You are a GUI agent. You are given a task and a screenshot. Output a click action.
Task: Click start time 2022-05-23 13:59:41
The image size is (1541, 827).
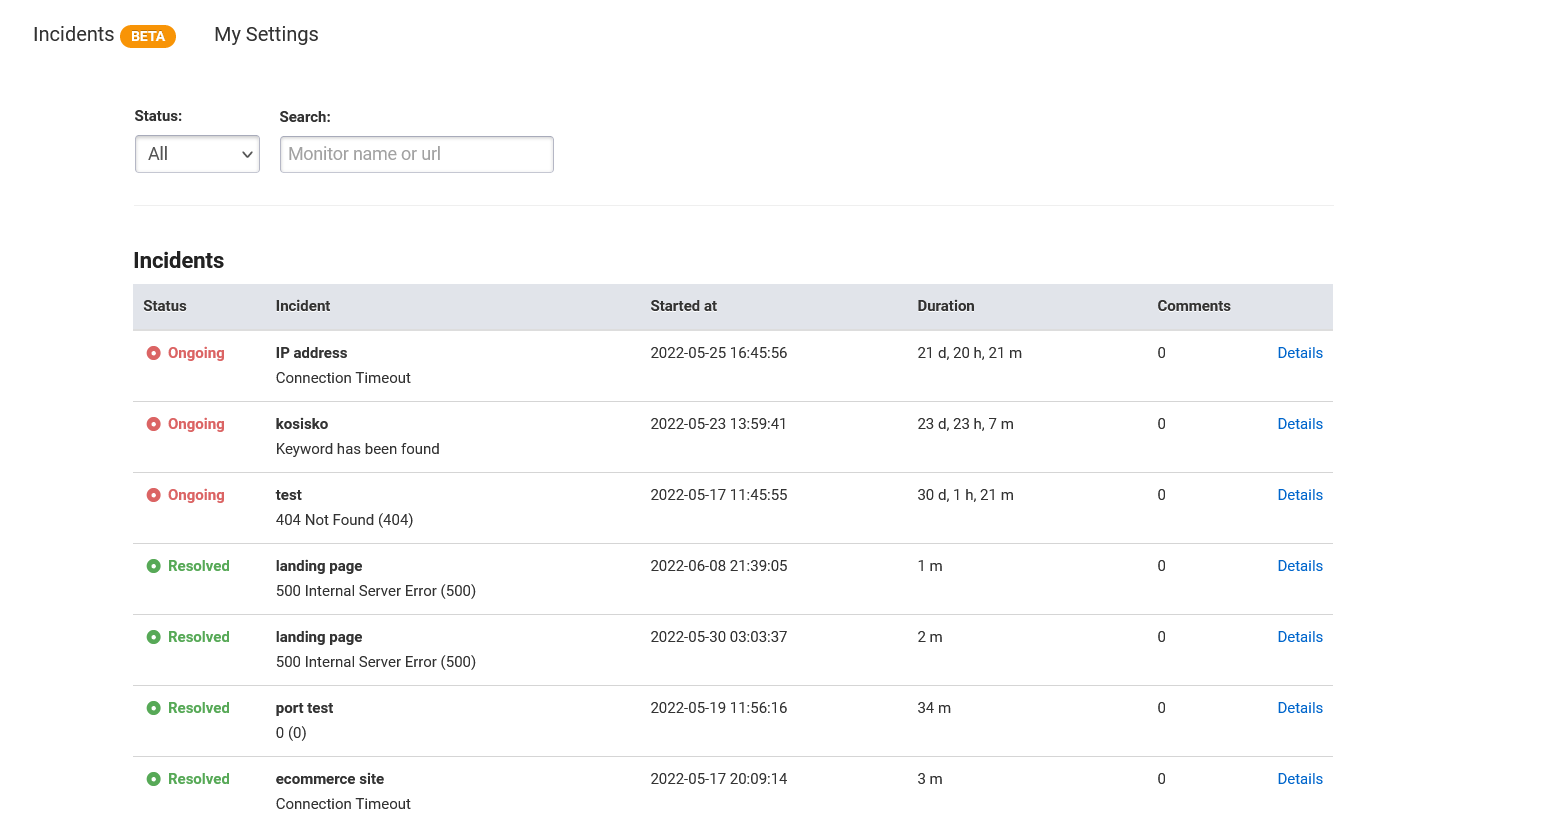719,424
